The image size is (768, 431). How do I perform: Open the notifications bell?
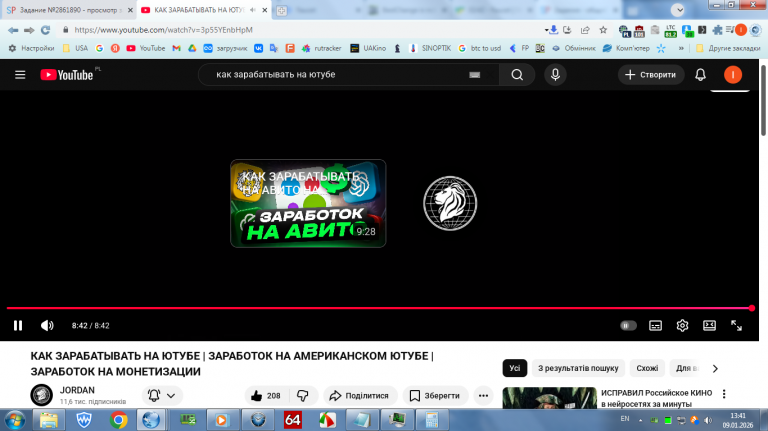tap(700, 75)
